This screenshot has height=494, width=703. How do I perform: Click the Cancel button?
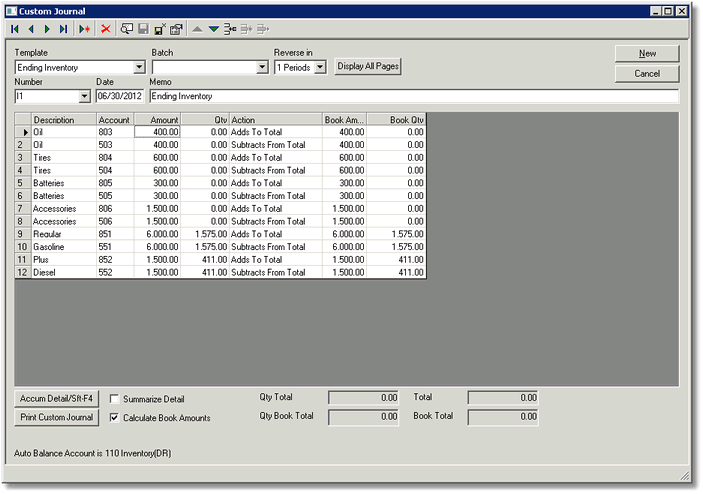647,74
